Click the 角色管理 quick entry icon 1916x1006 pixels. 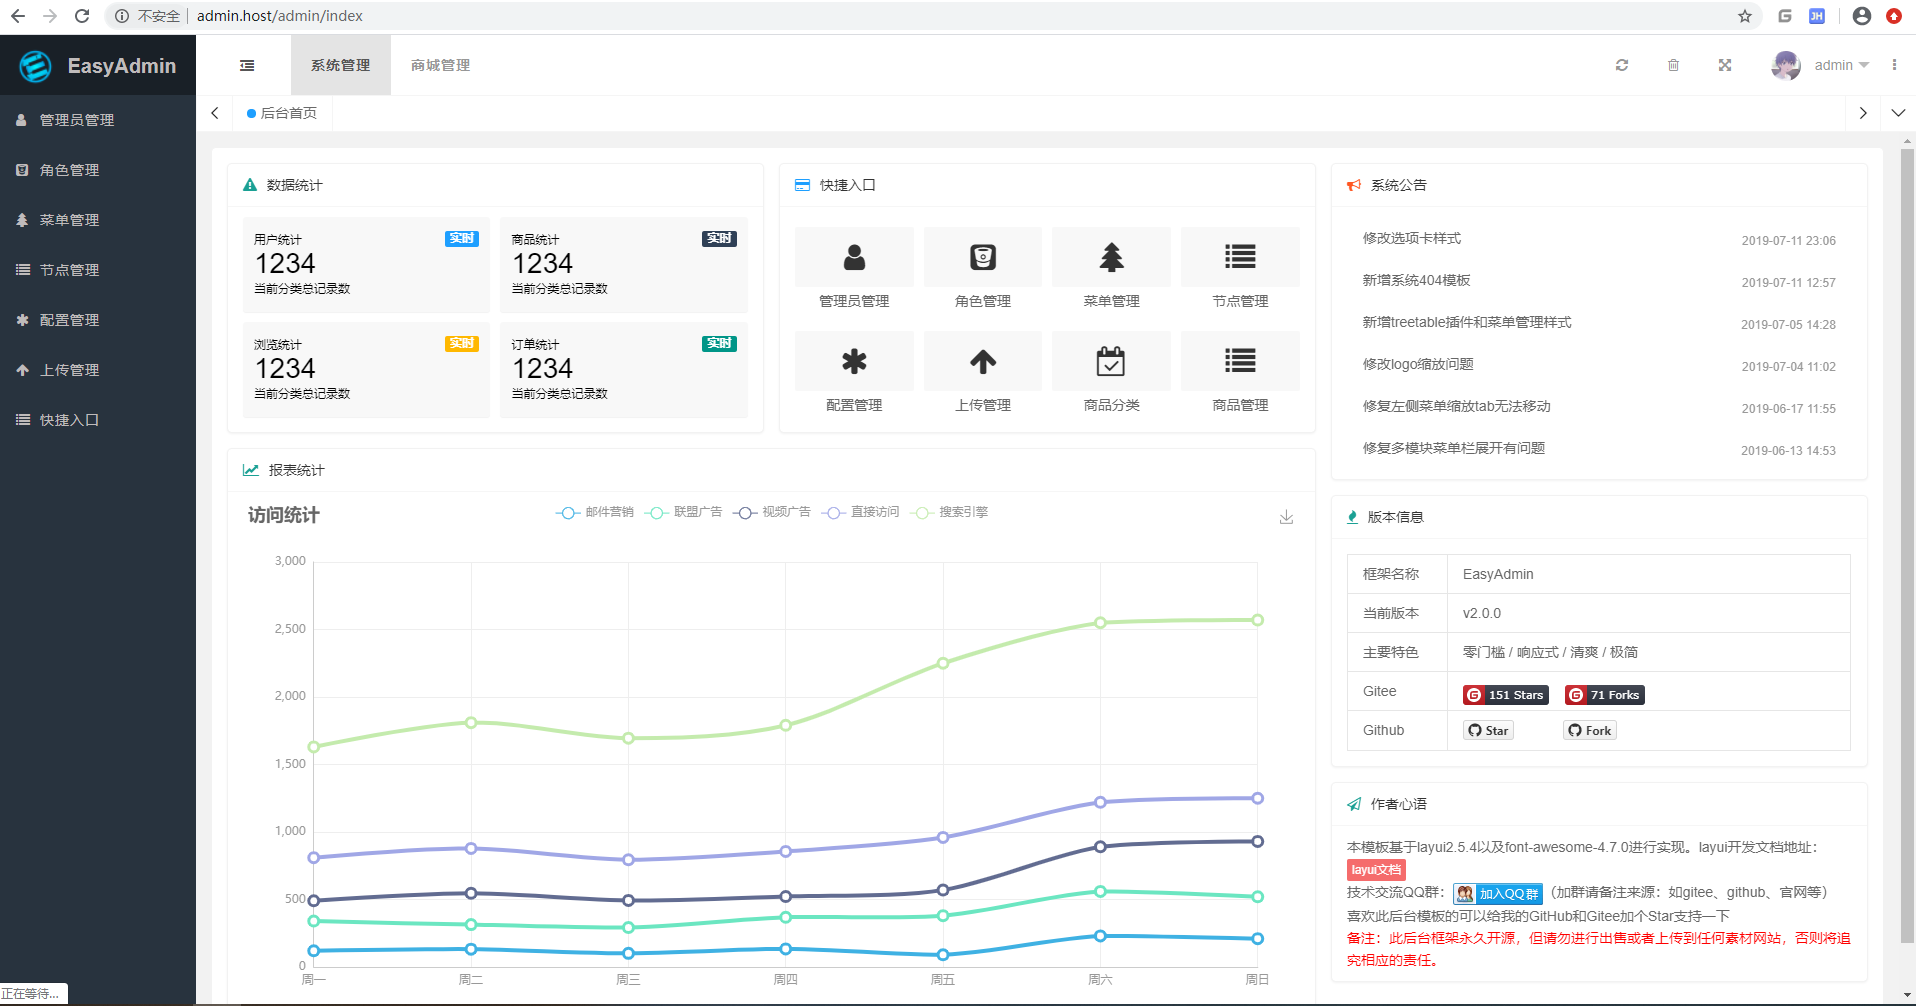point(982,257)
